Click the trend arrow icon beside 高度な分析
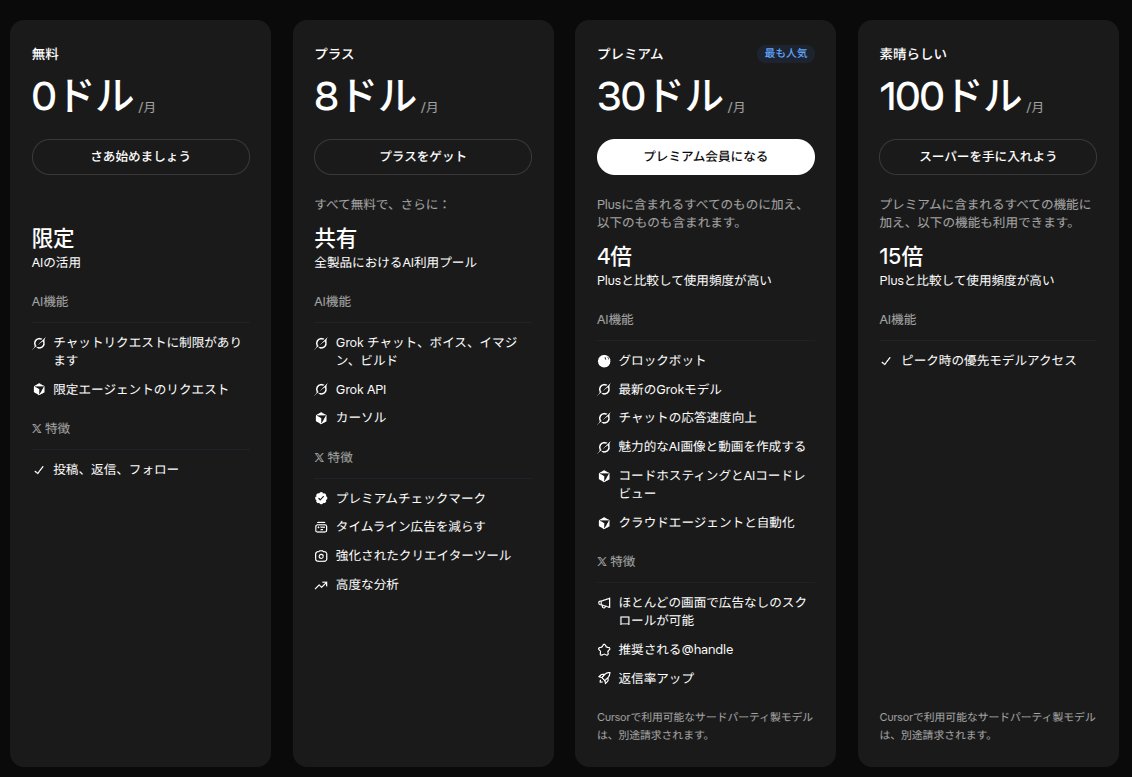Screen dimensions: 1132x777 coord(321,585)
